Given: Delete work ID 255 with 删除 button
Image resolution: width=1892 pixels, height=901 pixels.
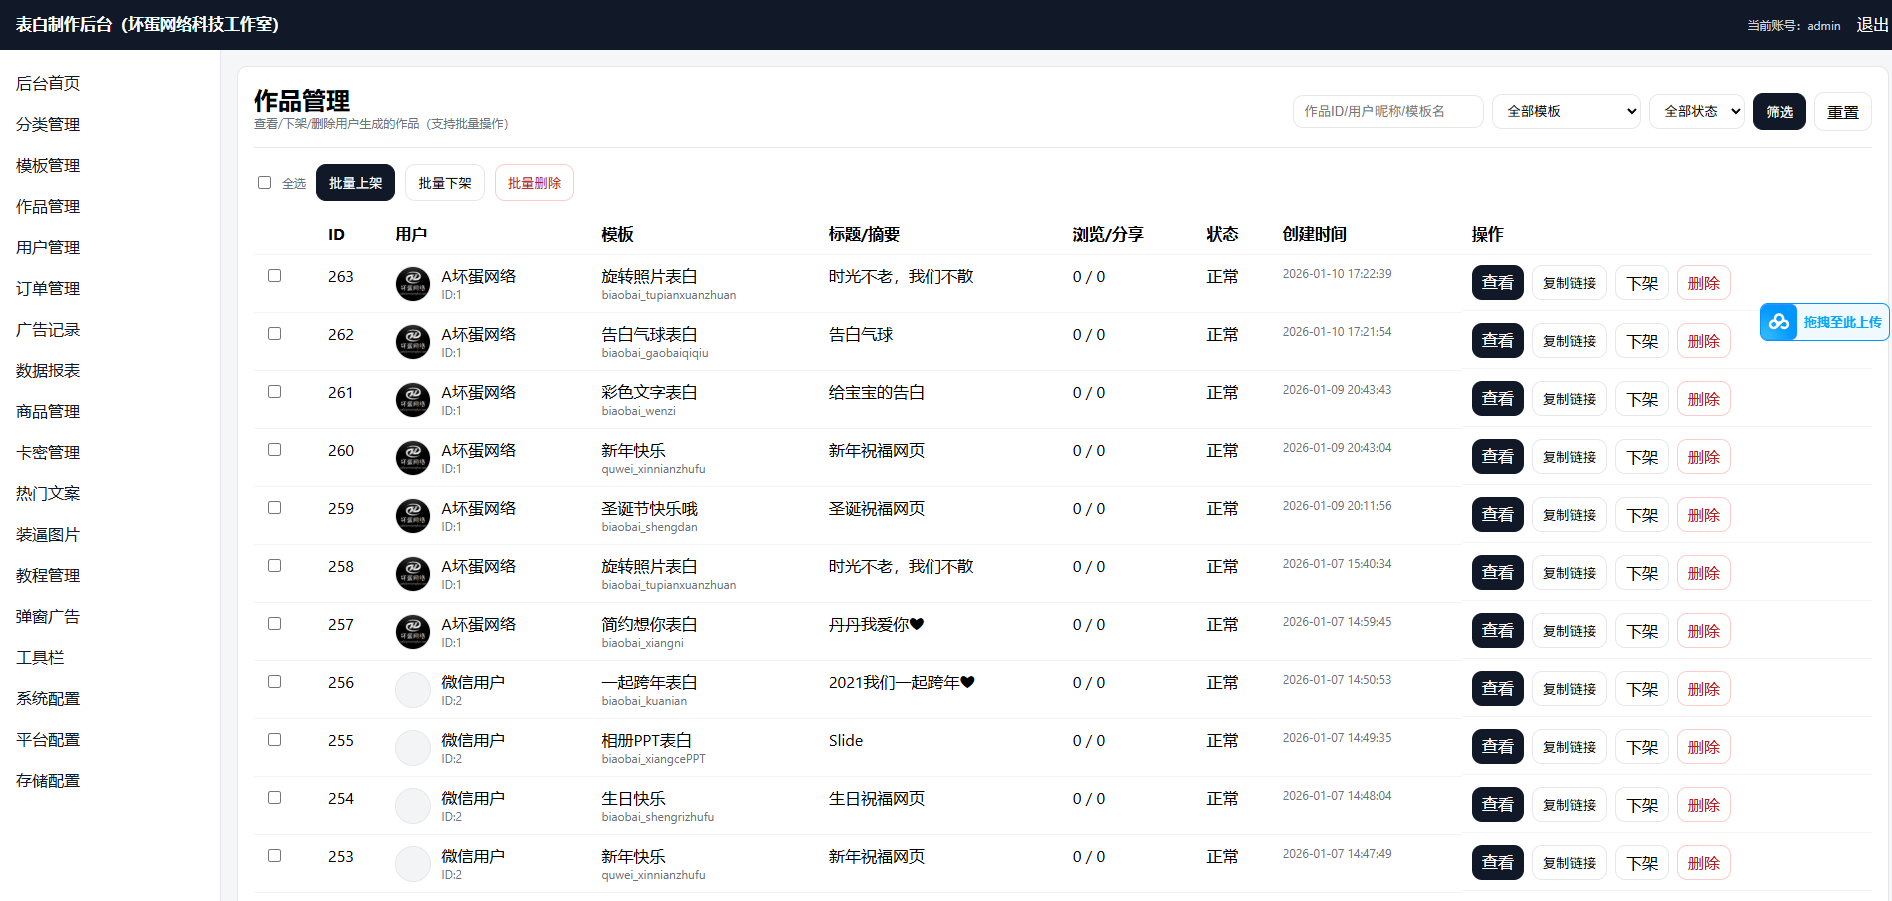Looking at the screenshot, I should click(1703, 747).
